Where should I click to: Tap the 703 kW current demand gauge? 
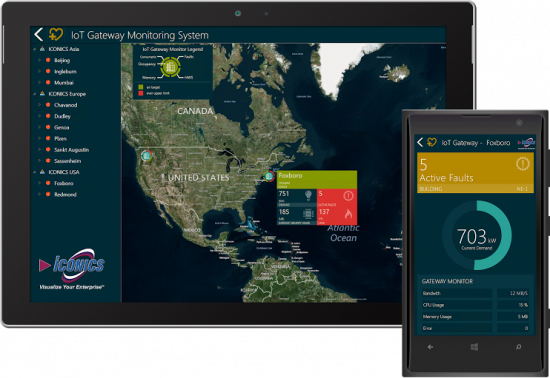pos(477,235)
